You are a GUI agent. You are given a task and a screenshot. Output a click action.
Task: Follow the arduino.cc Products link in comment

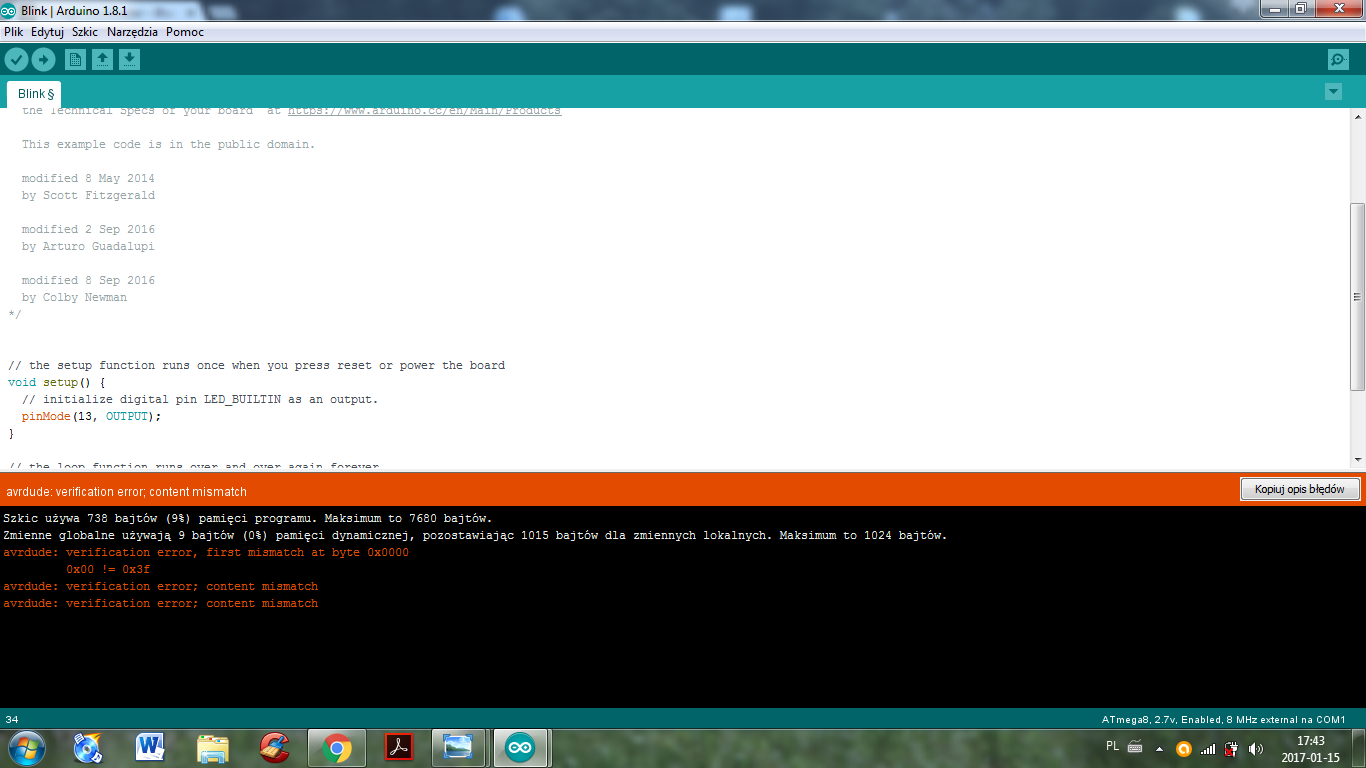pyautogui.click(x=424, y=111)
